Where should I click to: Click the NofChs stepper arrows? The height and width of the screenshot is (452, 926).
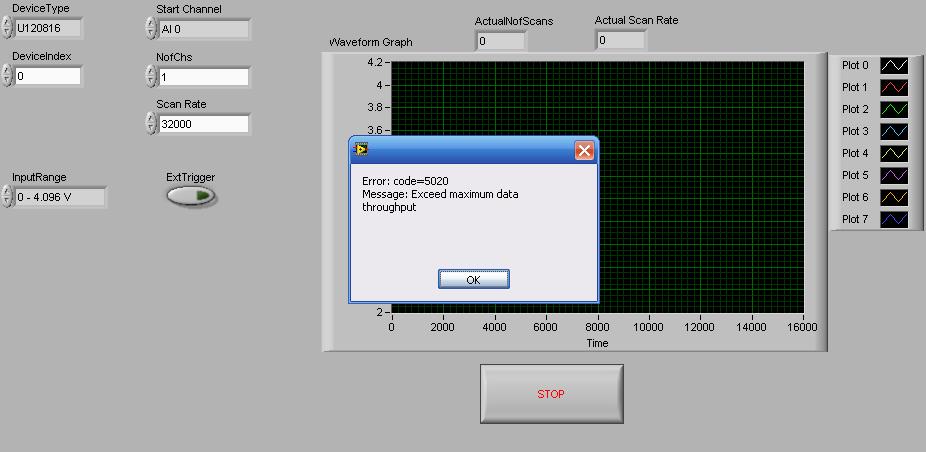[x=151, y=77]
